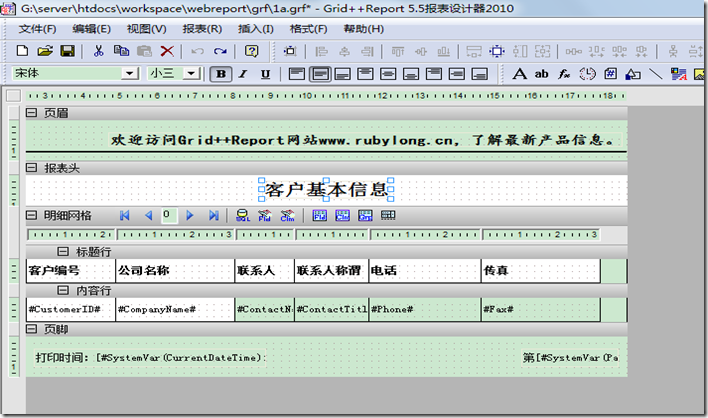Select the 客户基本信息 title text box

point(326,190)
